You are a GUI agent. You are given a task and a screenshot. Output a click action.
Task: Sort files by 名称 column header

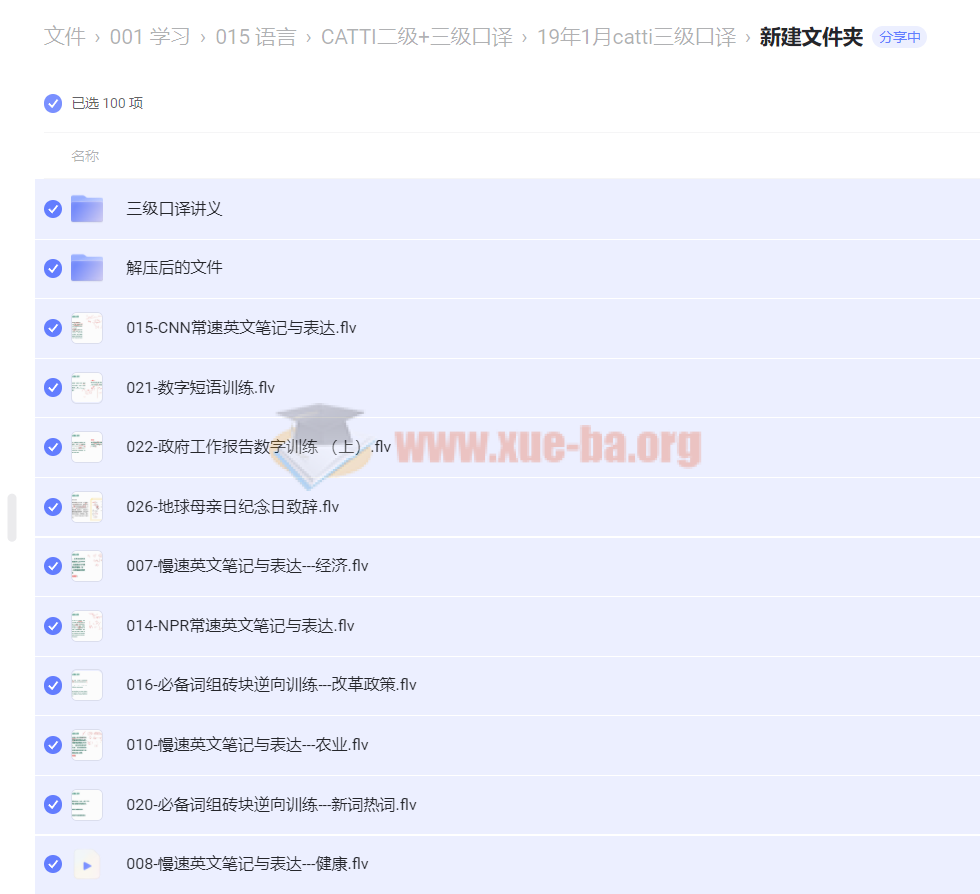(85, 156)
